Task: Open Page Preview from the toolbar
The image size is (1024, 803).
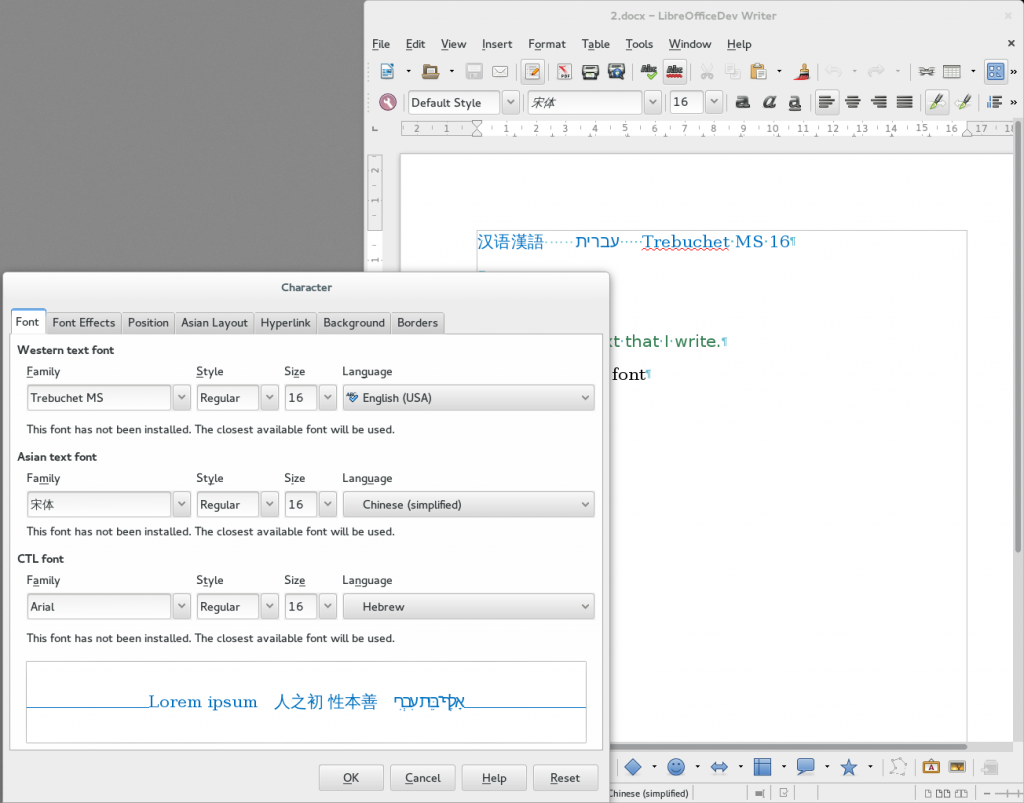Action: pos(616,71)
